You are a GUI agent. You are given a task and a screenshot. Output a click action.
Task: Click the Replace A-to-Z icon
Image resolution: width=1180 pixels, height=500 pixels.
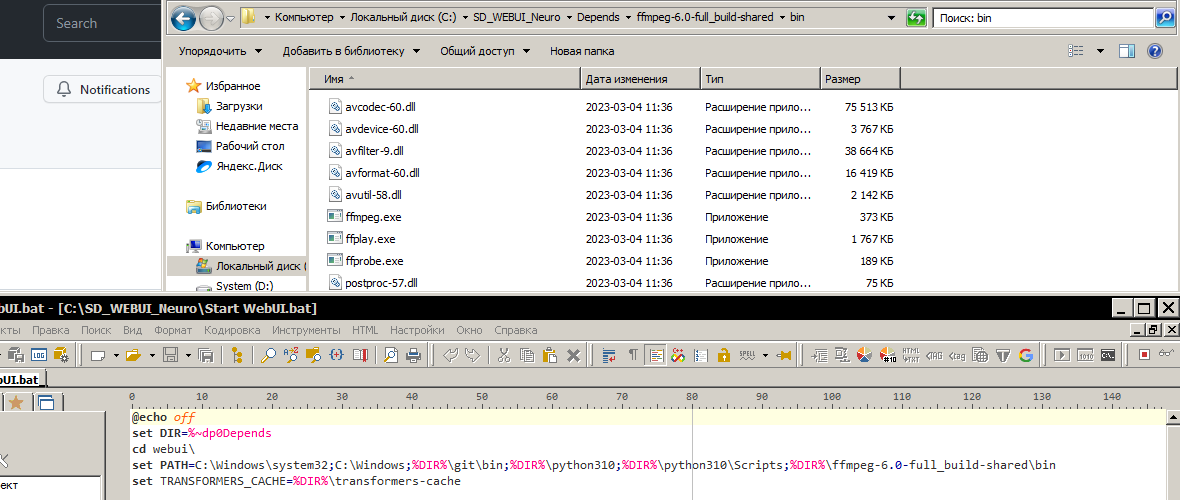(290, 355)
